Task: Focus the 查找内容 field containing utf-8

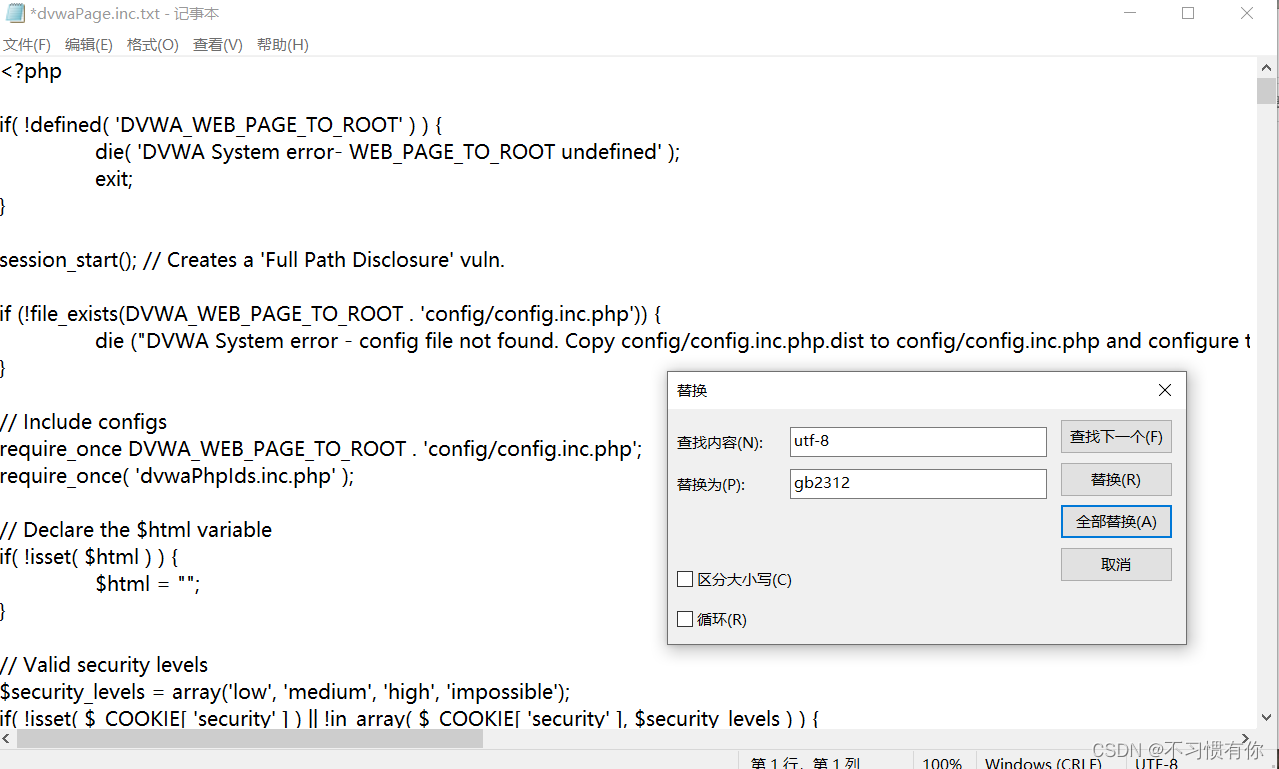Action: (918, 441)
